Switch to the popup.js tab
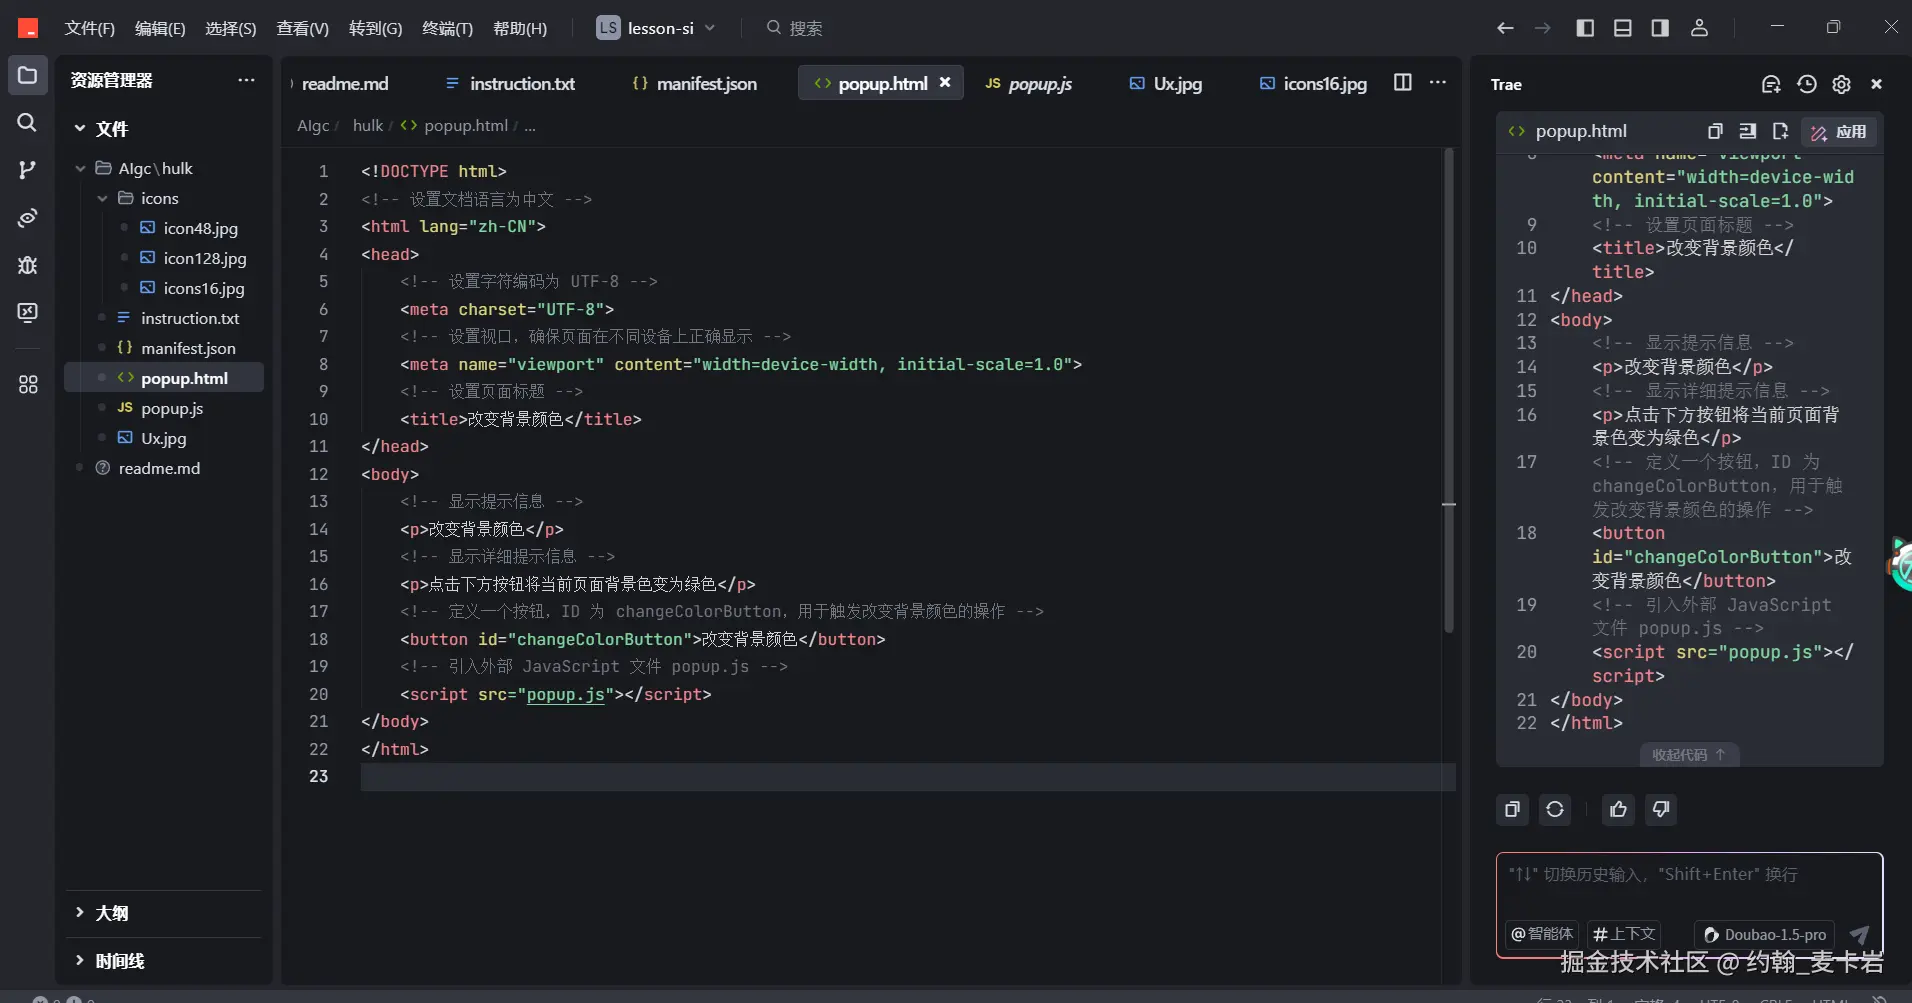 1029,84
